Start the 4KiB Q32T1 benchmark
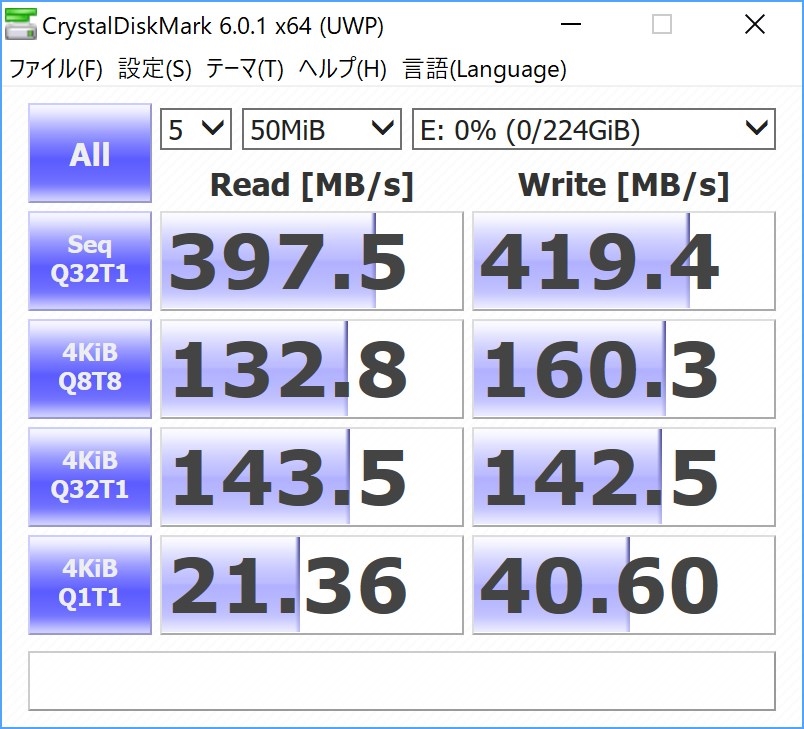 (89, 477)
